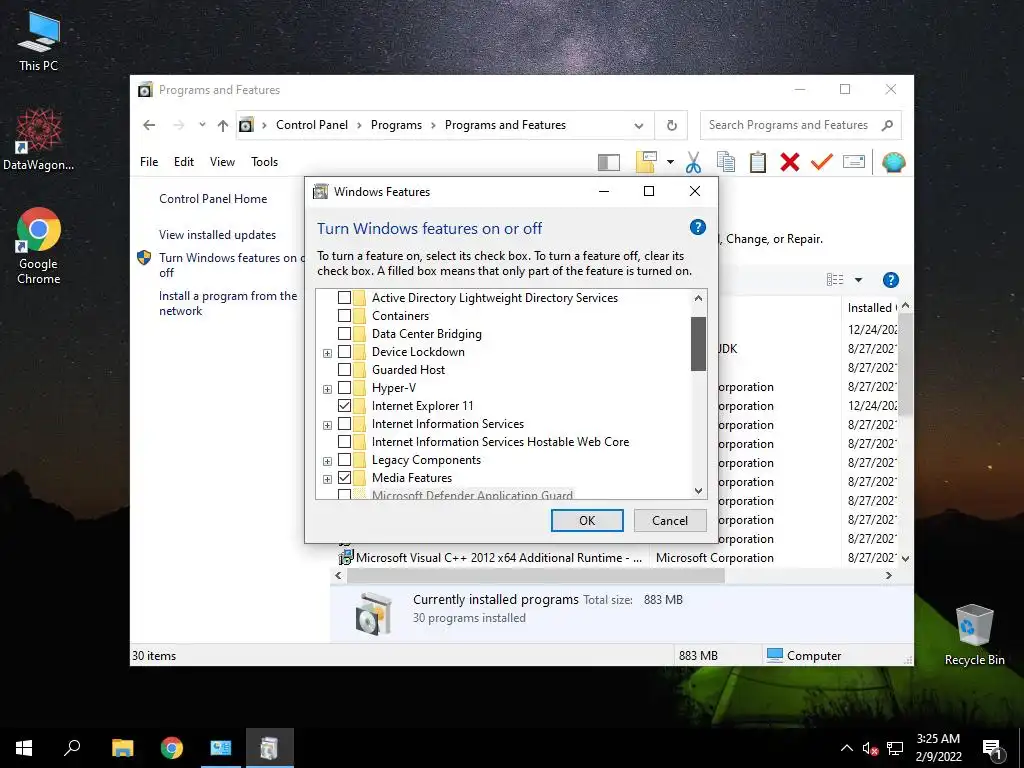
Task: Click the programs list horizontal scrollbar
Action: [x=536, y=576]
